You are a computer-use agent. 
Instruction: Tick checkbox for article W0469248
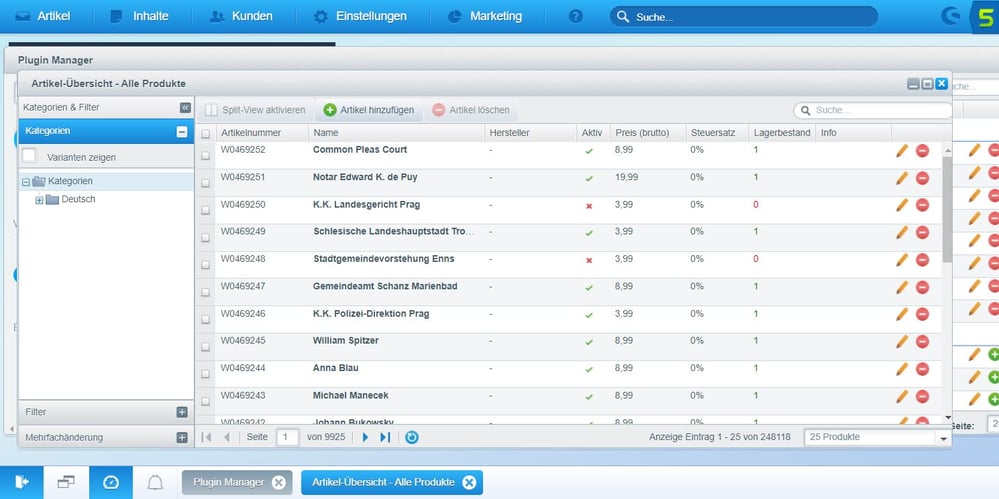coord(205,265)
